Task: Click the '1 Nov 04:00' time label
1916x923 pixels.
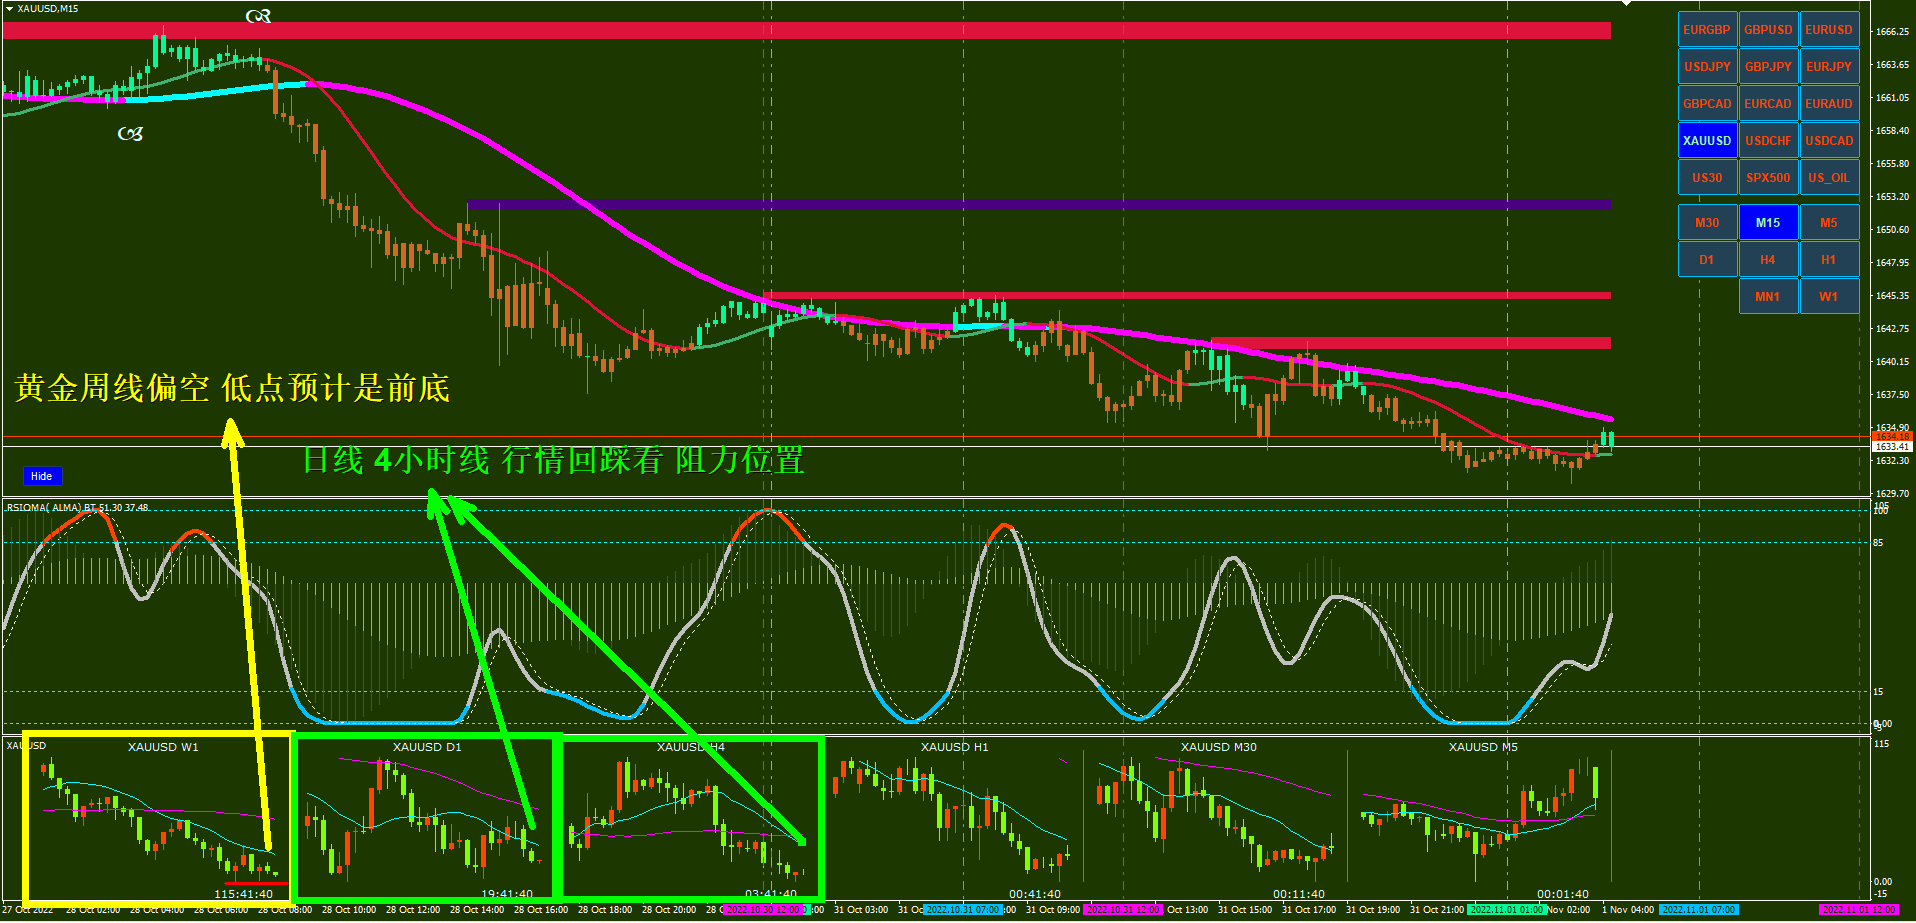Action: pyautogui.click(x=1628, y=910)
